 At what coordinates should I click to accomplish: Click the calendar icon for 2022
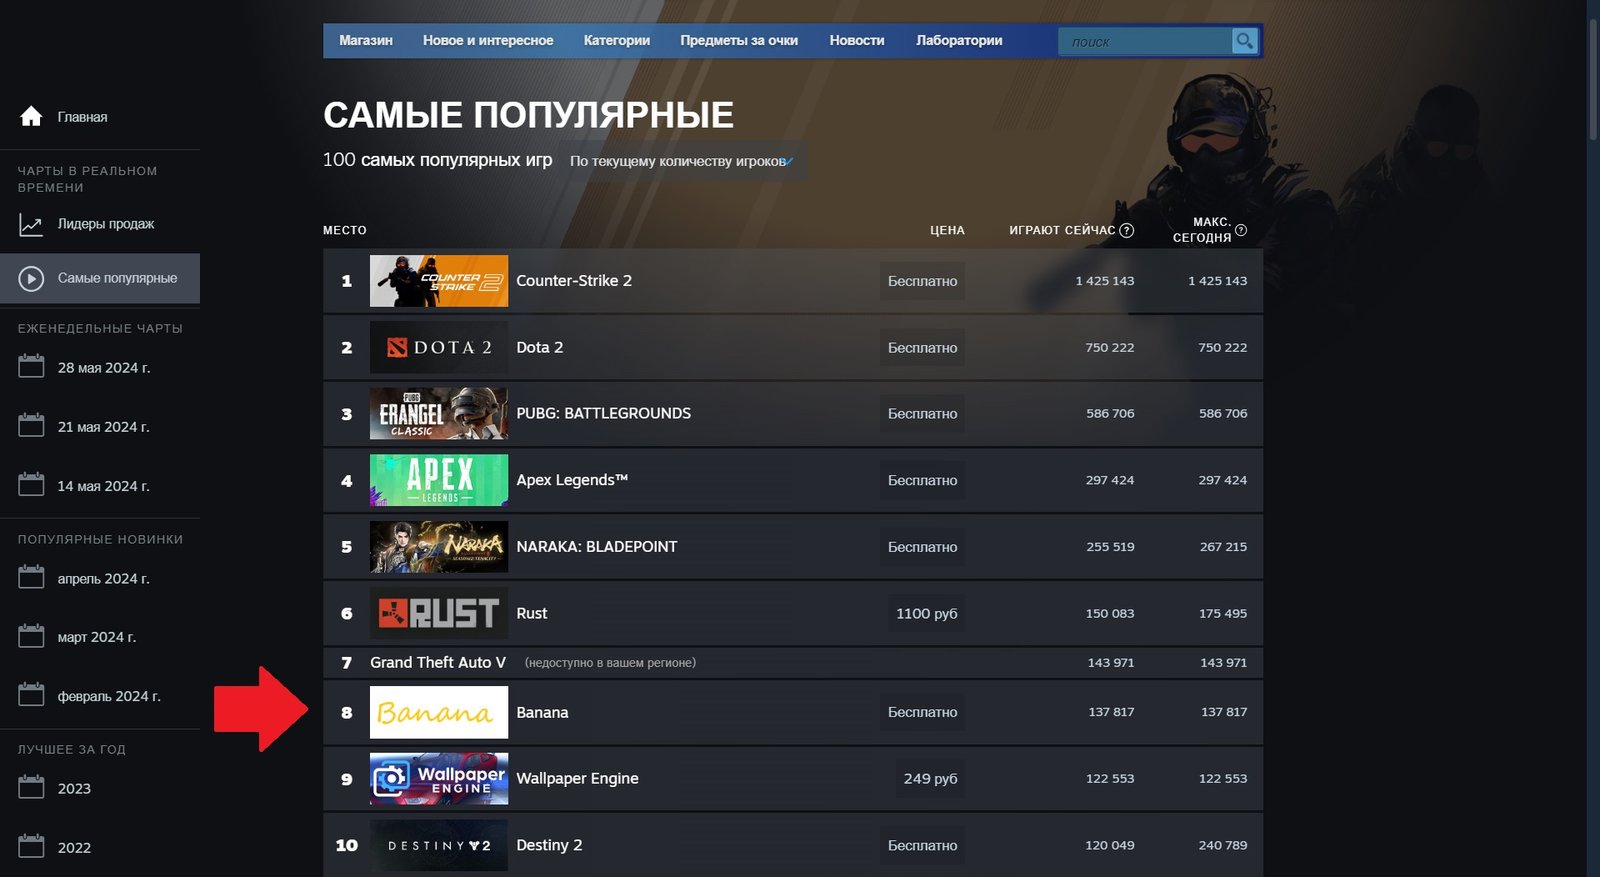[x=31, y=847]
